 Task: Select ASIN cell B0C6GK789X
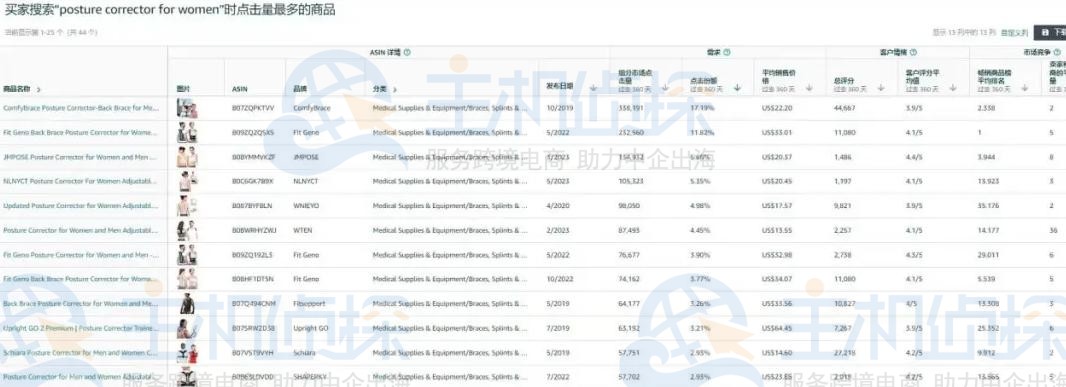[x=252, y=182]
